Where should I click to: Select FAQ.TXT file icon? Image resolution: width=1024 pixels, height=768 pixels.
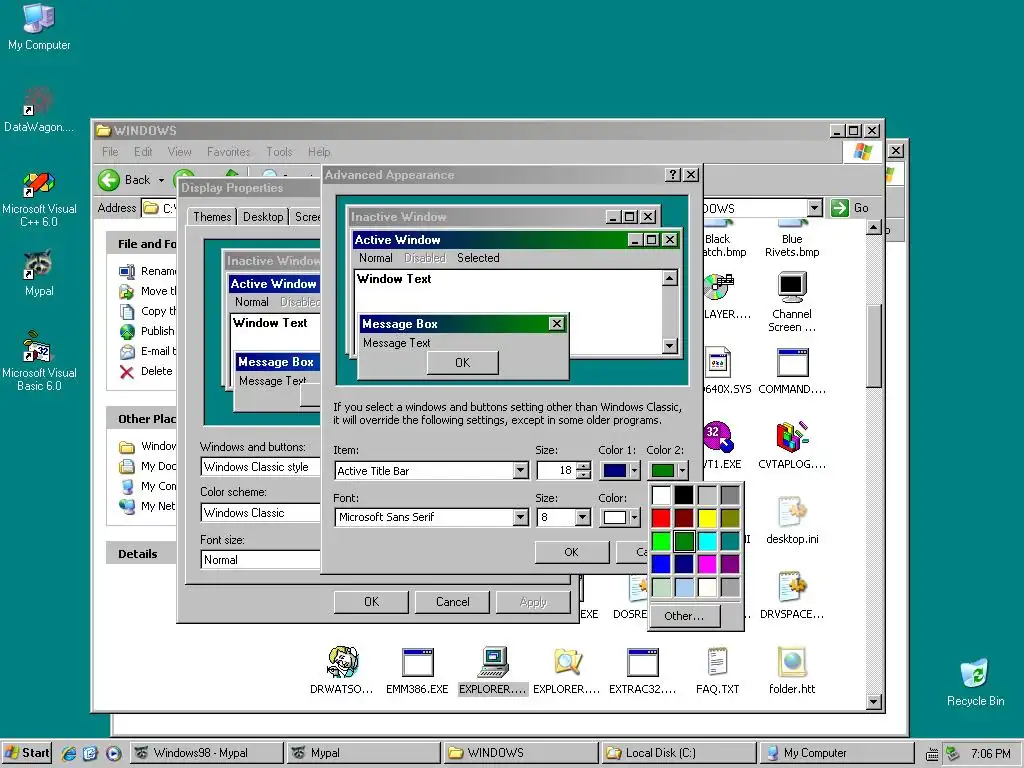click(717, 670)
